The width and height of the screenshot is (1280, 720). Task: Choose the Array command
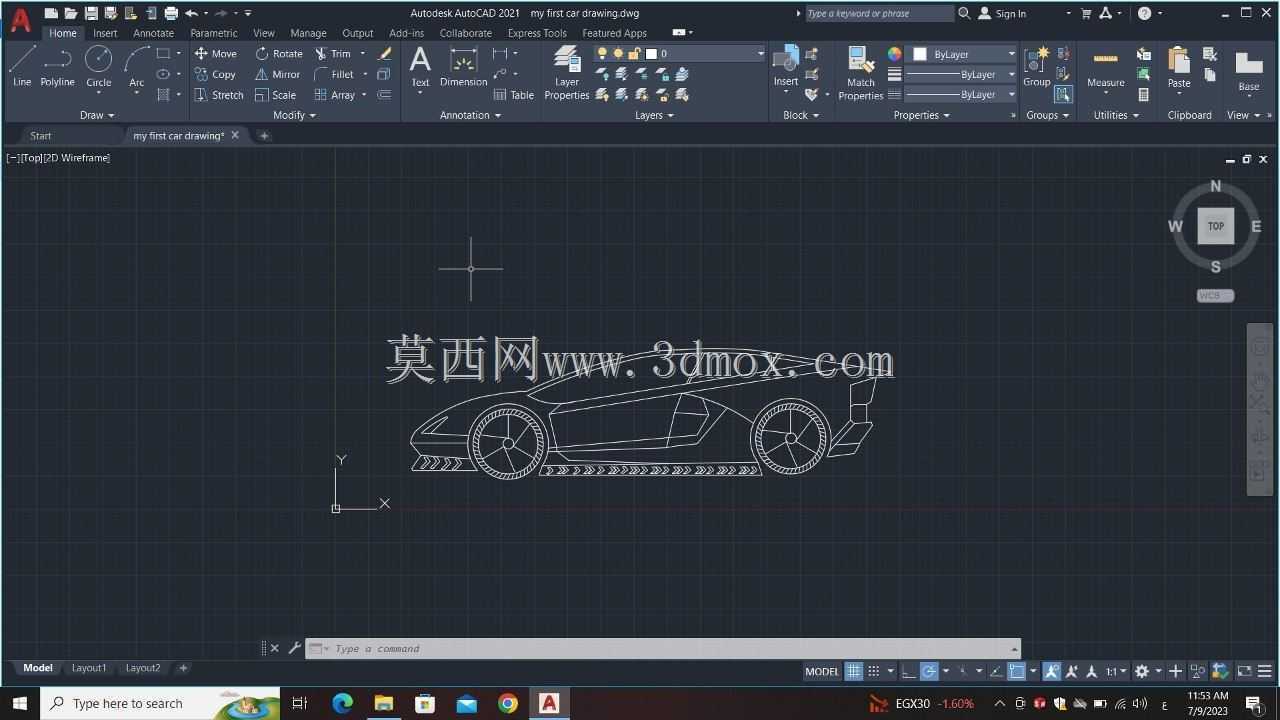coord(335,95)
